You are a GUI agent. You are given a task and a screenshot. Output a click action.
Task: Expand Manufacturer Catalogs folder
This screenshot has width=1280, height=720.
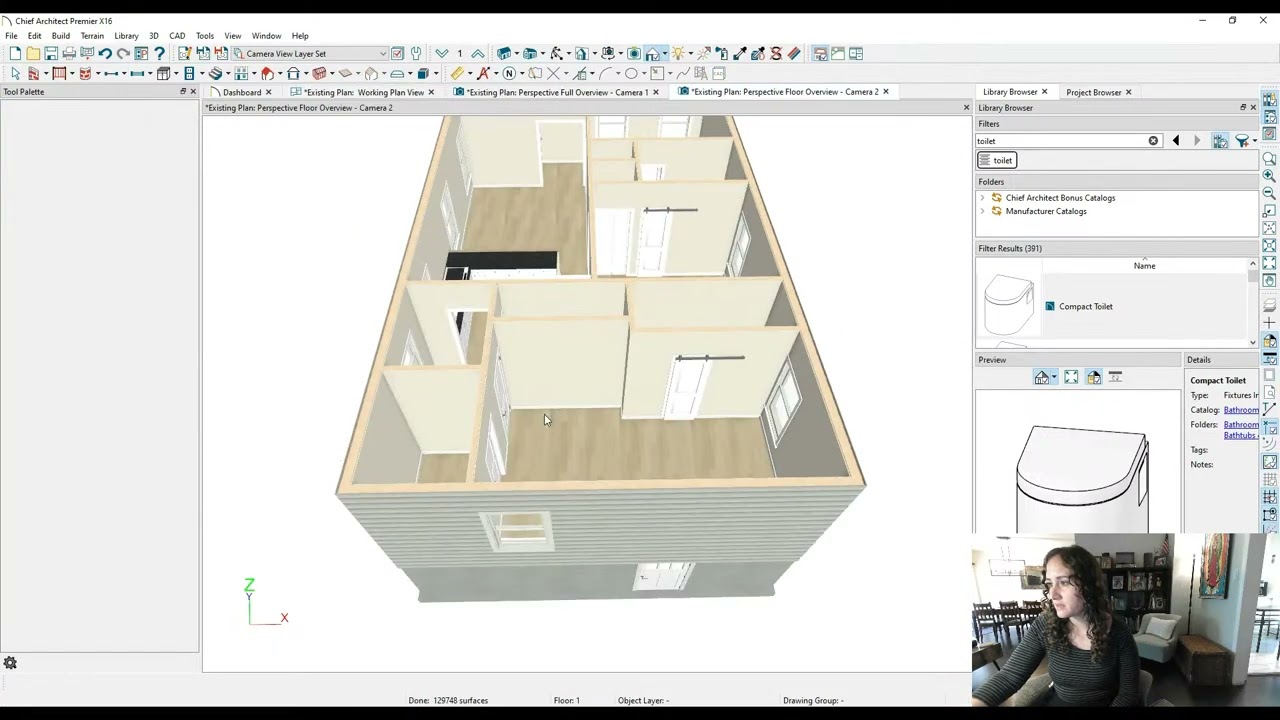(x=982, y=211)
